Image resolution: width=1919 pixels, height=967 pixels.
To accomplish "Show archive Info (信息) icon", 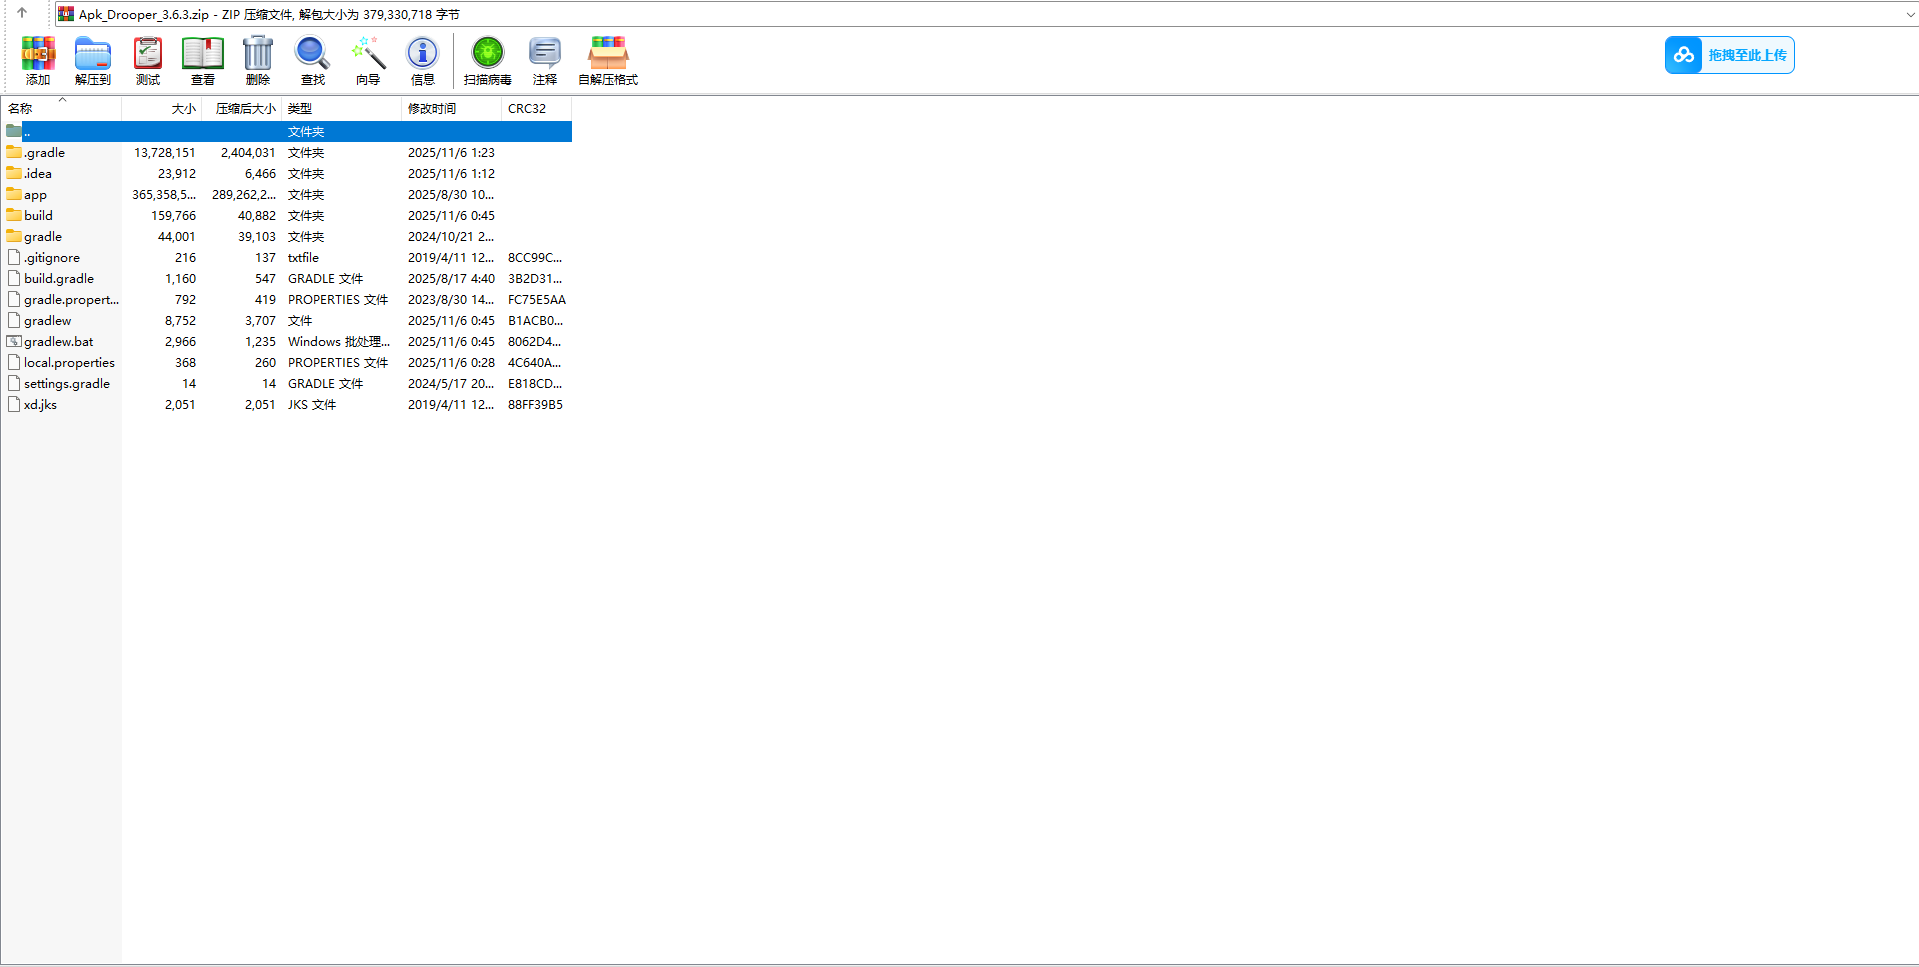I will (423, 60).
